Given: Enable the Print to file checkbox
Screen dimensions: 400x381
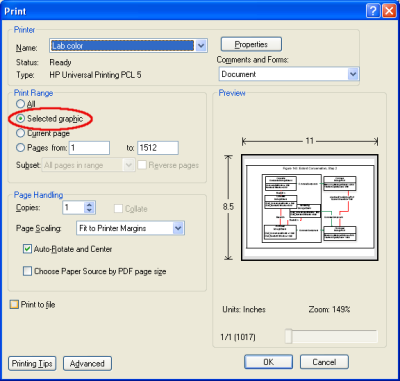Looking at the screenshot, I should pos(14,304).
